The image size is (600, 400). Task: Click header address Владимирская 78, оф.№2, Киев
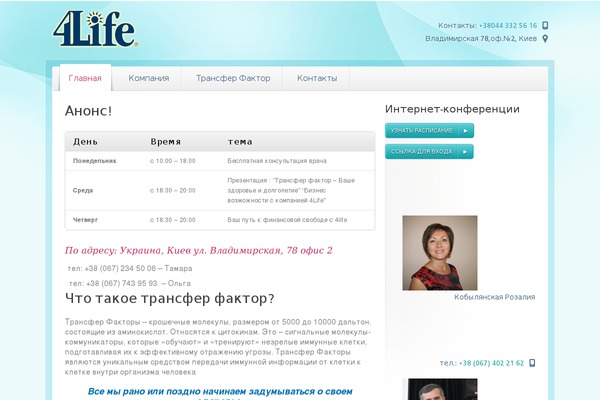tap(481, 39)
